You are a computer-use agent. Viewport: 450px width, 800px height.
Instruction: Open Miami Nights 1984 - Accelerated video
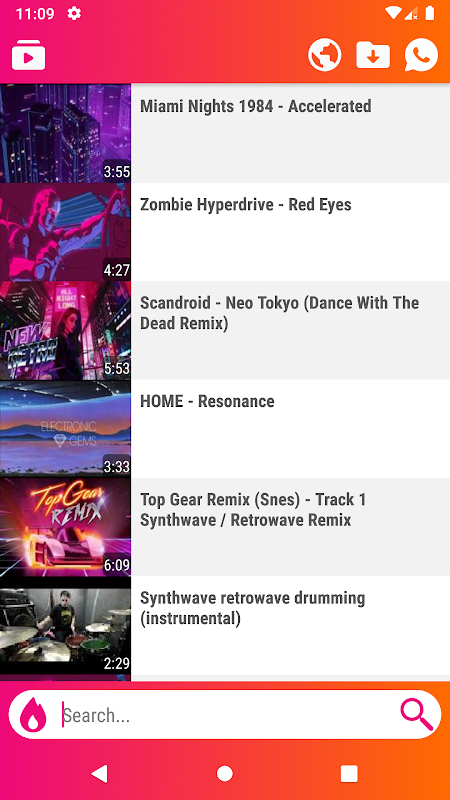click(x=225, y=133)
